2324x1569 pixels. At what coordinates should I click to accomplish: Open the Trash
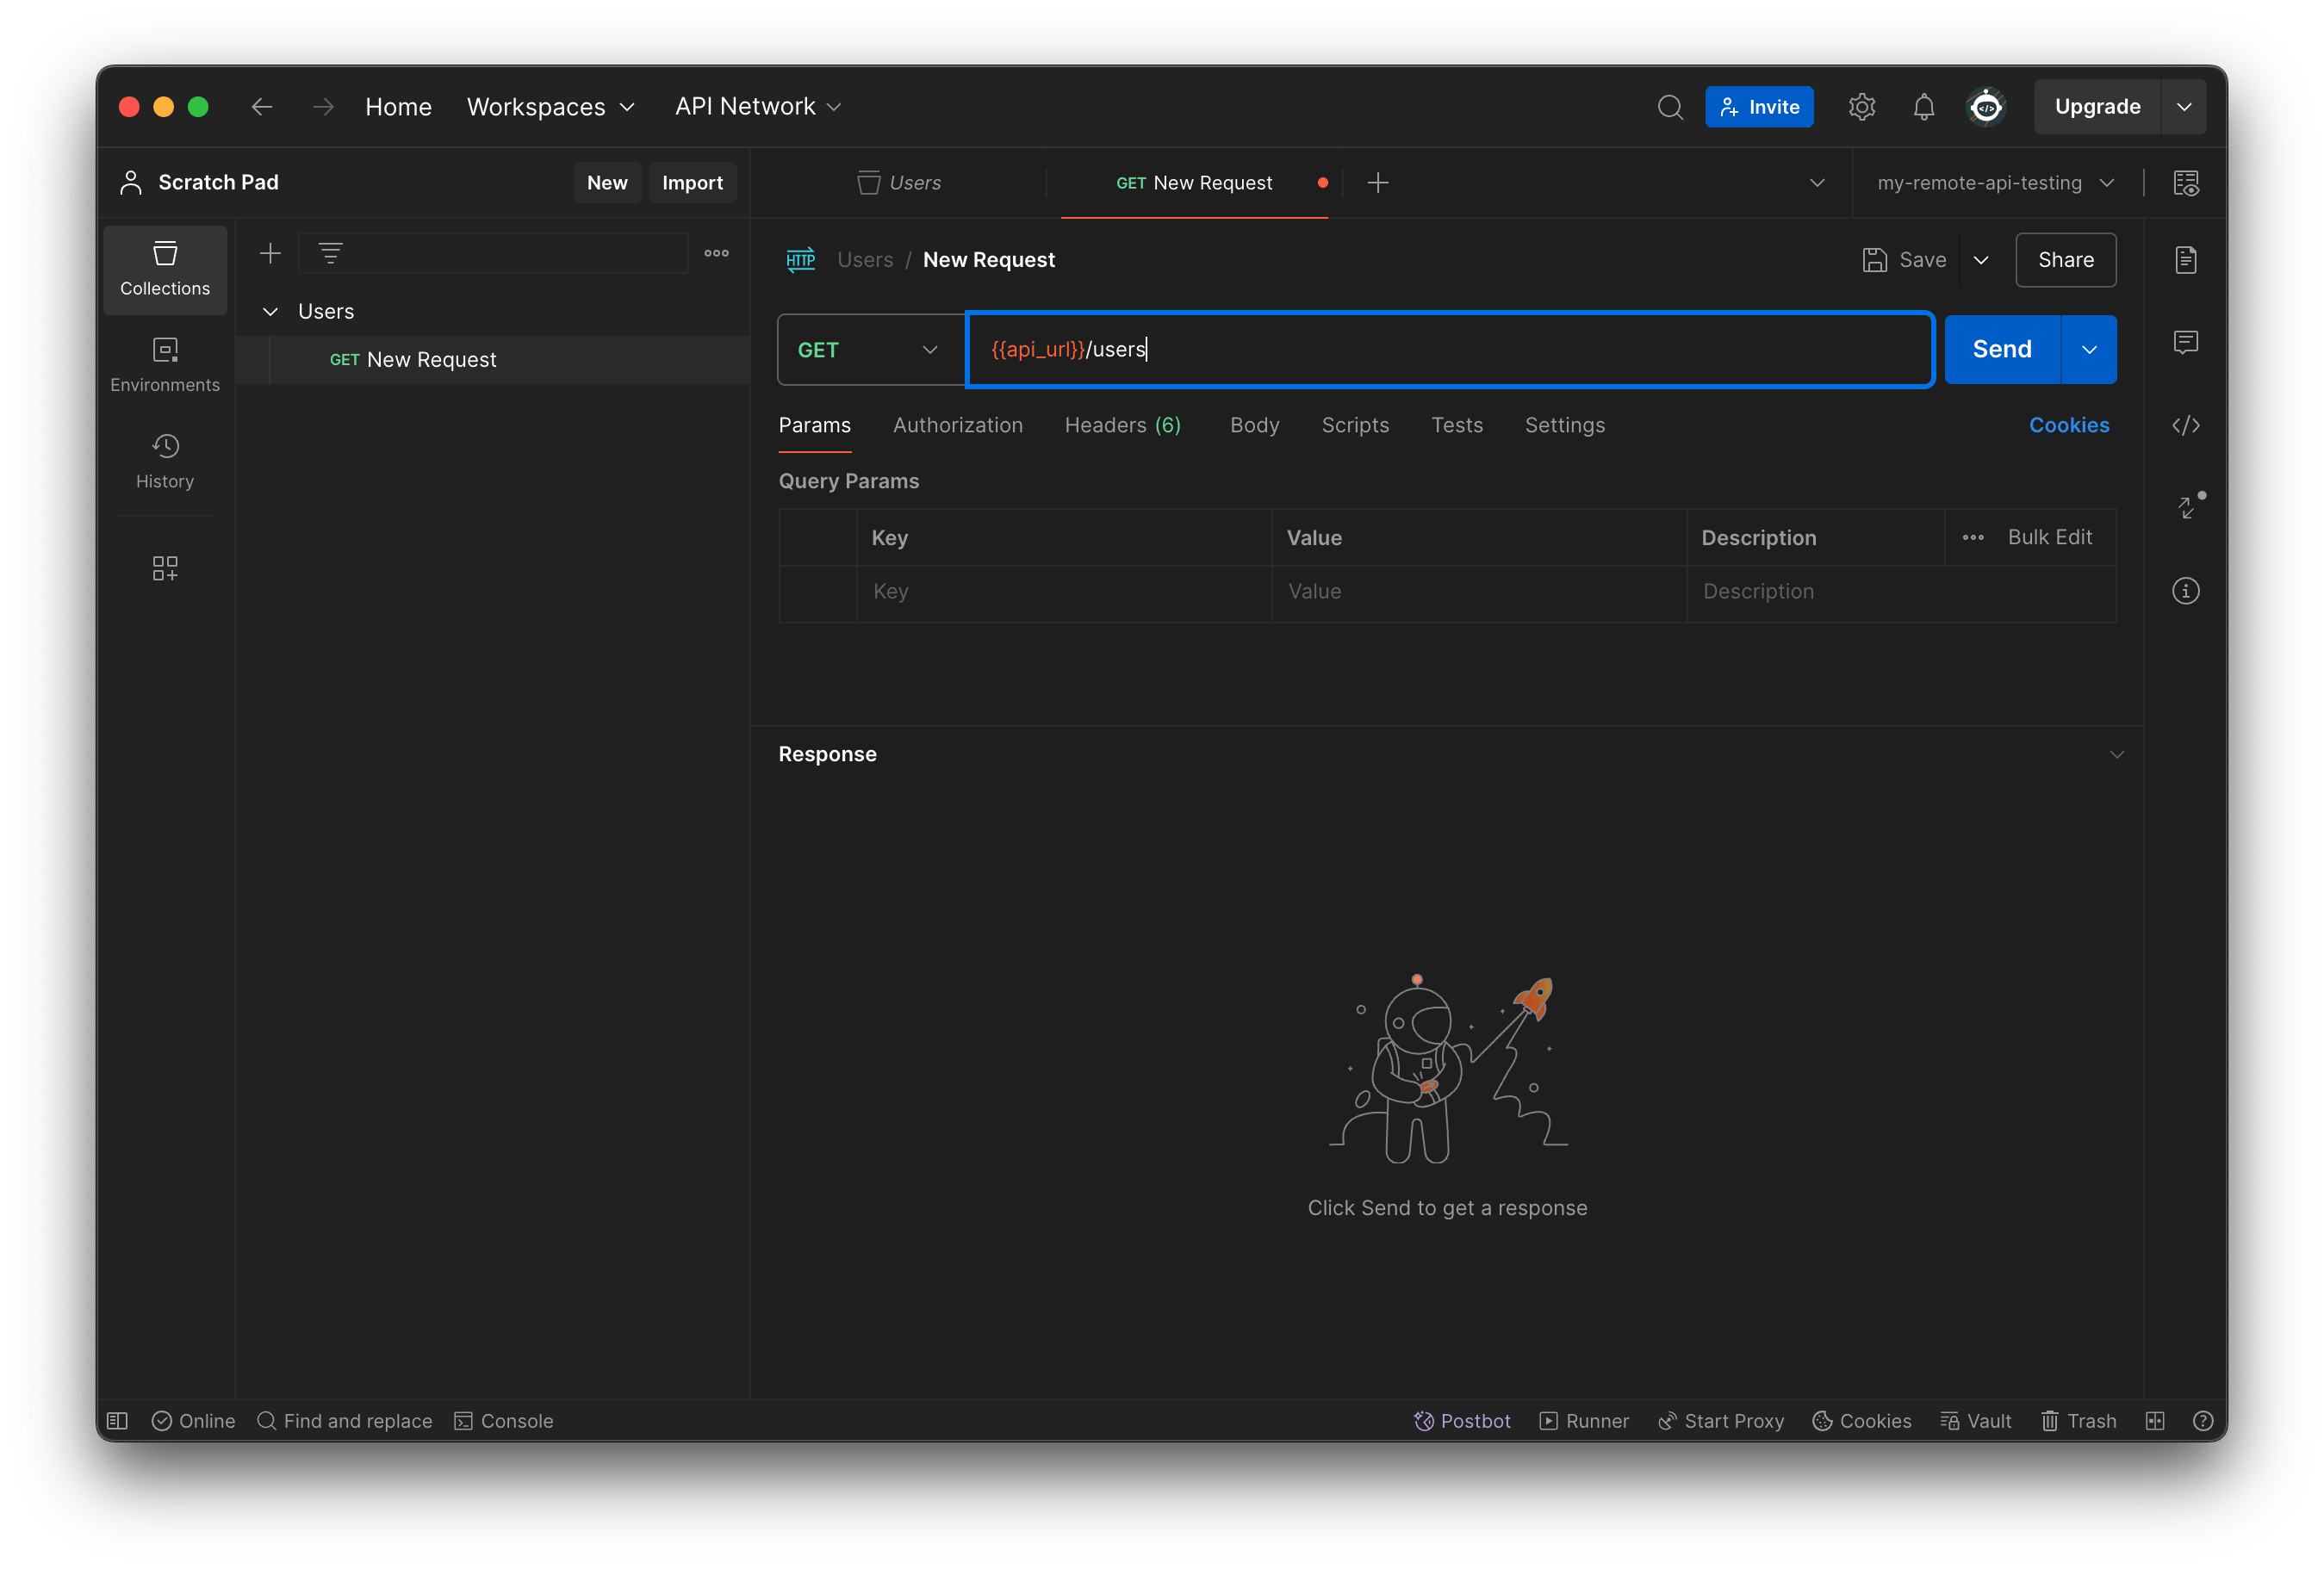click(2078, 1420)
